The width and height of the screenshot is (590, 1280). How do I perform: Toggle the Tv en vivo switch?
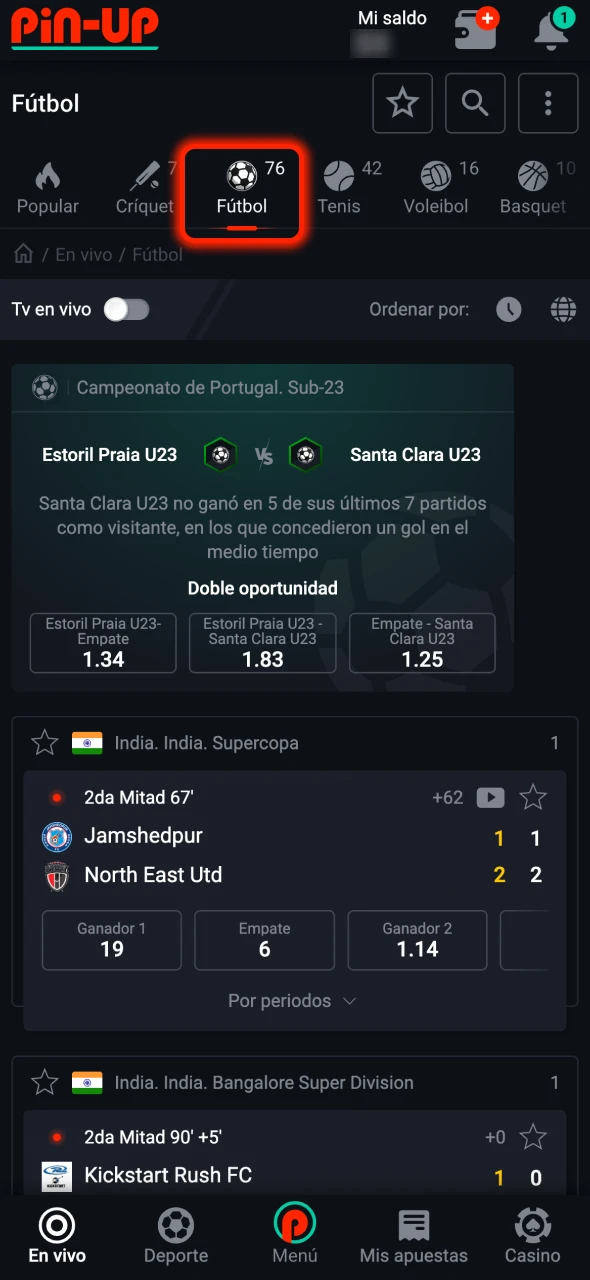[126, 310]
